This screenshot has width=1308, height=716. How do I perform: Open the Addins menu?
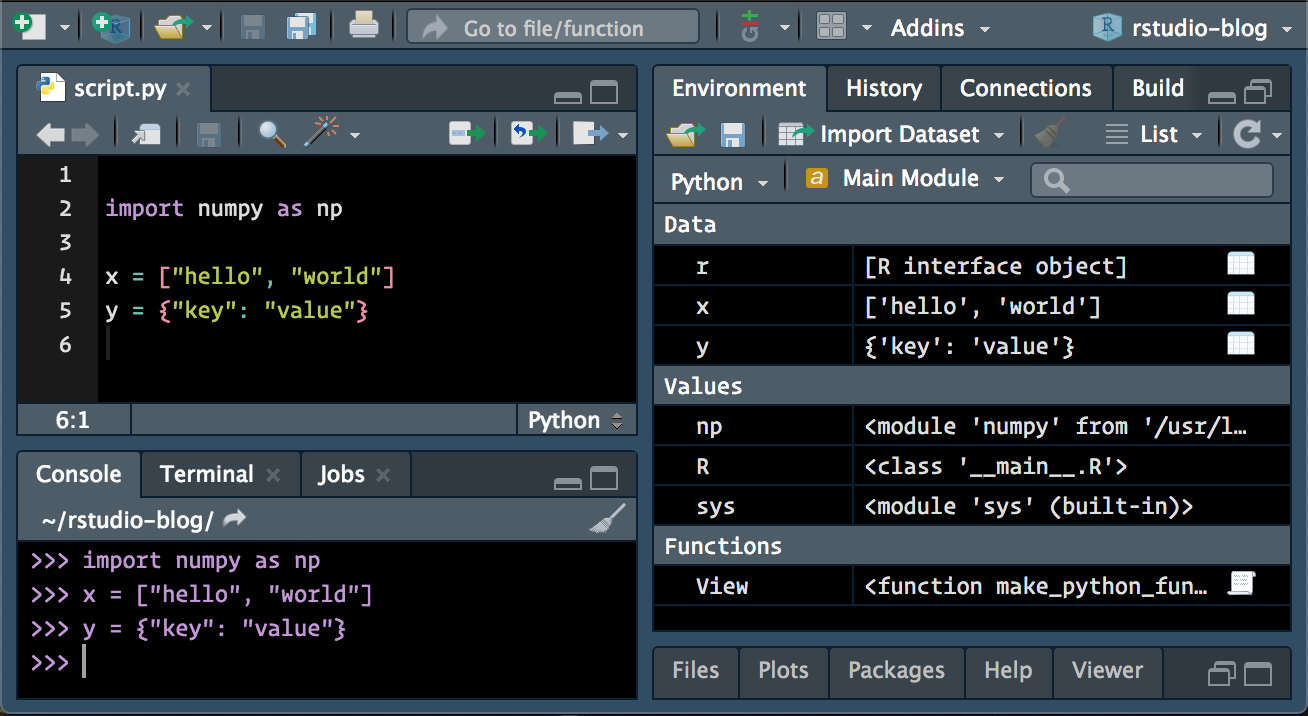(x=928, y=28)
